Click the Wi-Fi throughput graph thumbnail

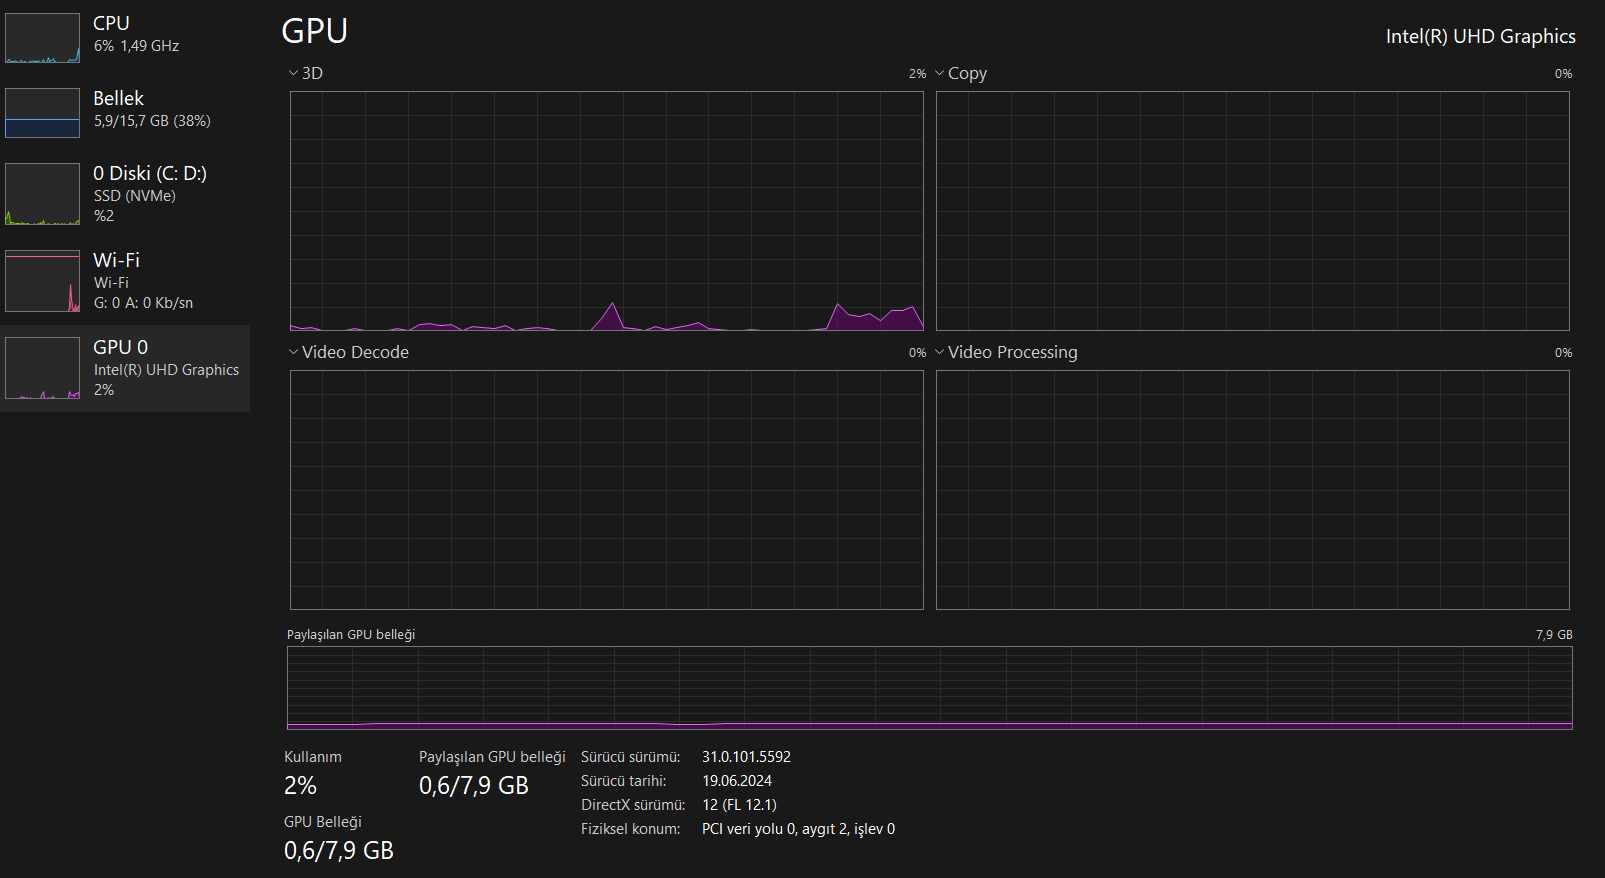tap(42, 281)
